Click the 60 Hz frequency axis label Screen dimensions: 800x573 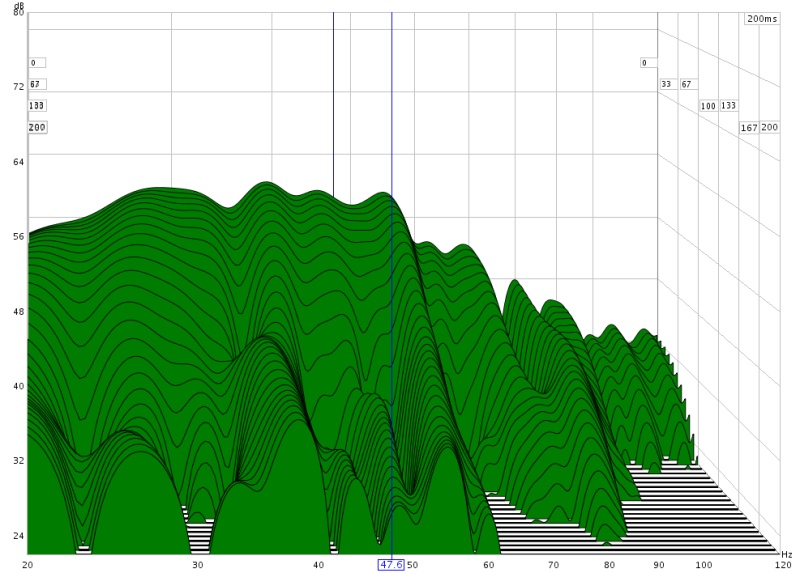pyautogui.click(x=488, y=565)
